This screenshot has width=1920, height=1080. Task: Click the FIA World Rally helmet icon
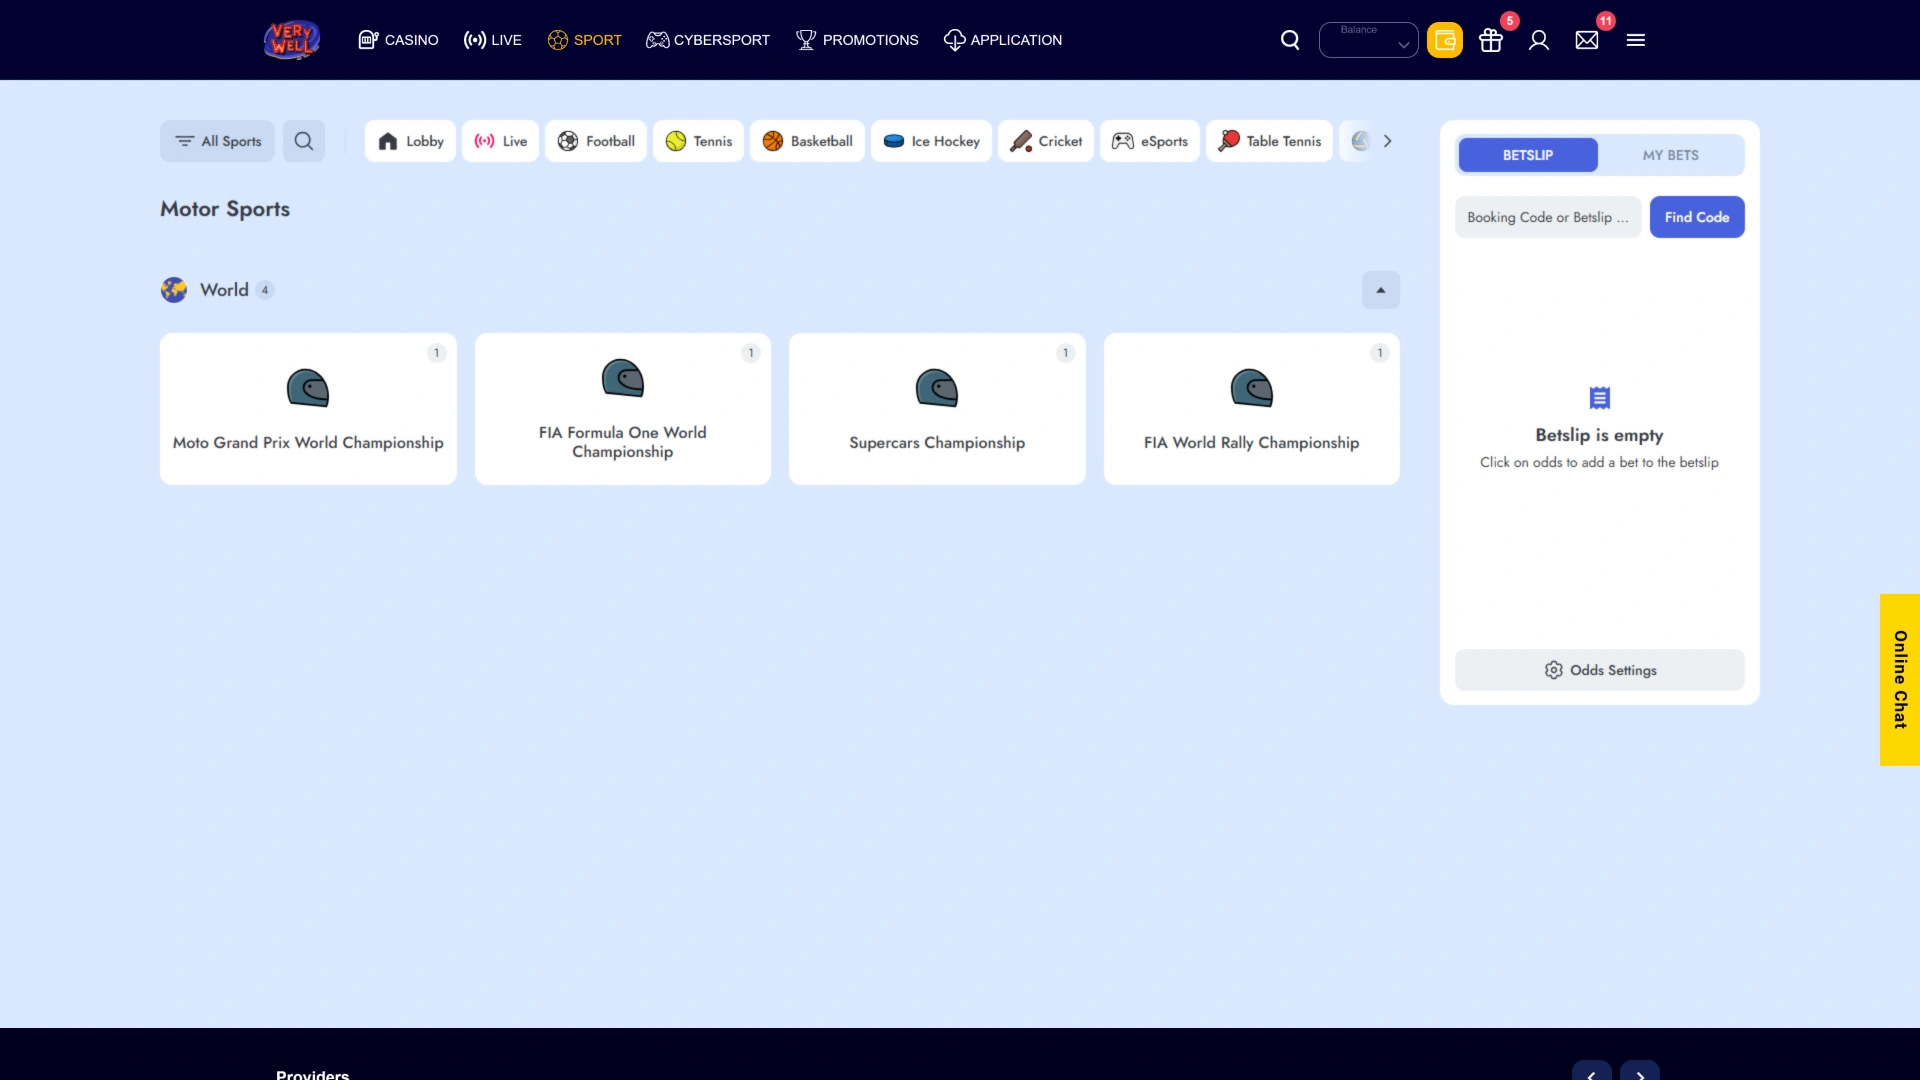click(x=1252, y=388)
